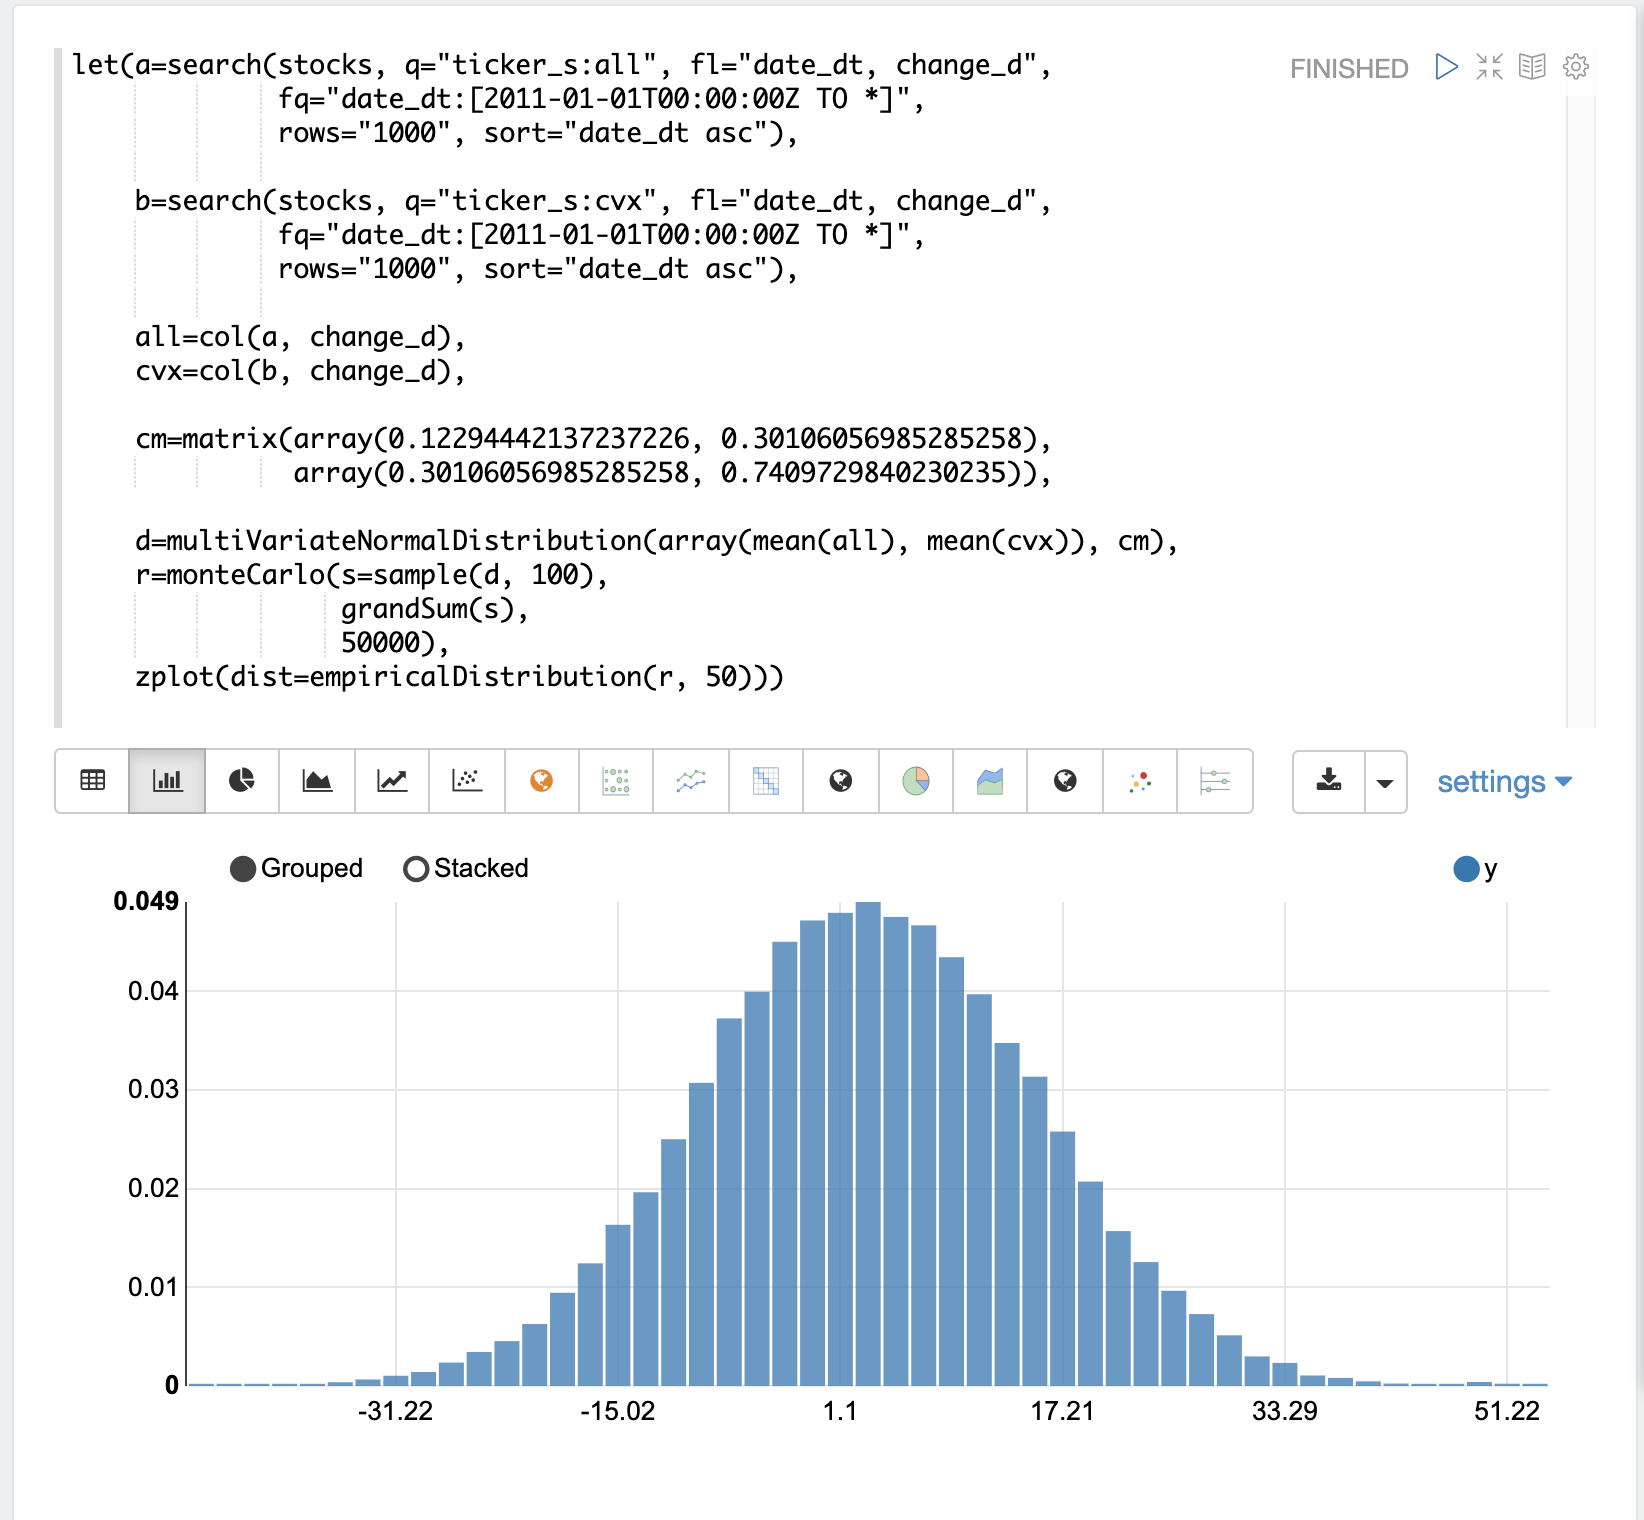
Task: Choose the line chart visualization
Action: click(x=392, y=781)
